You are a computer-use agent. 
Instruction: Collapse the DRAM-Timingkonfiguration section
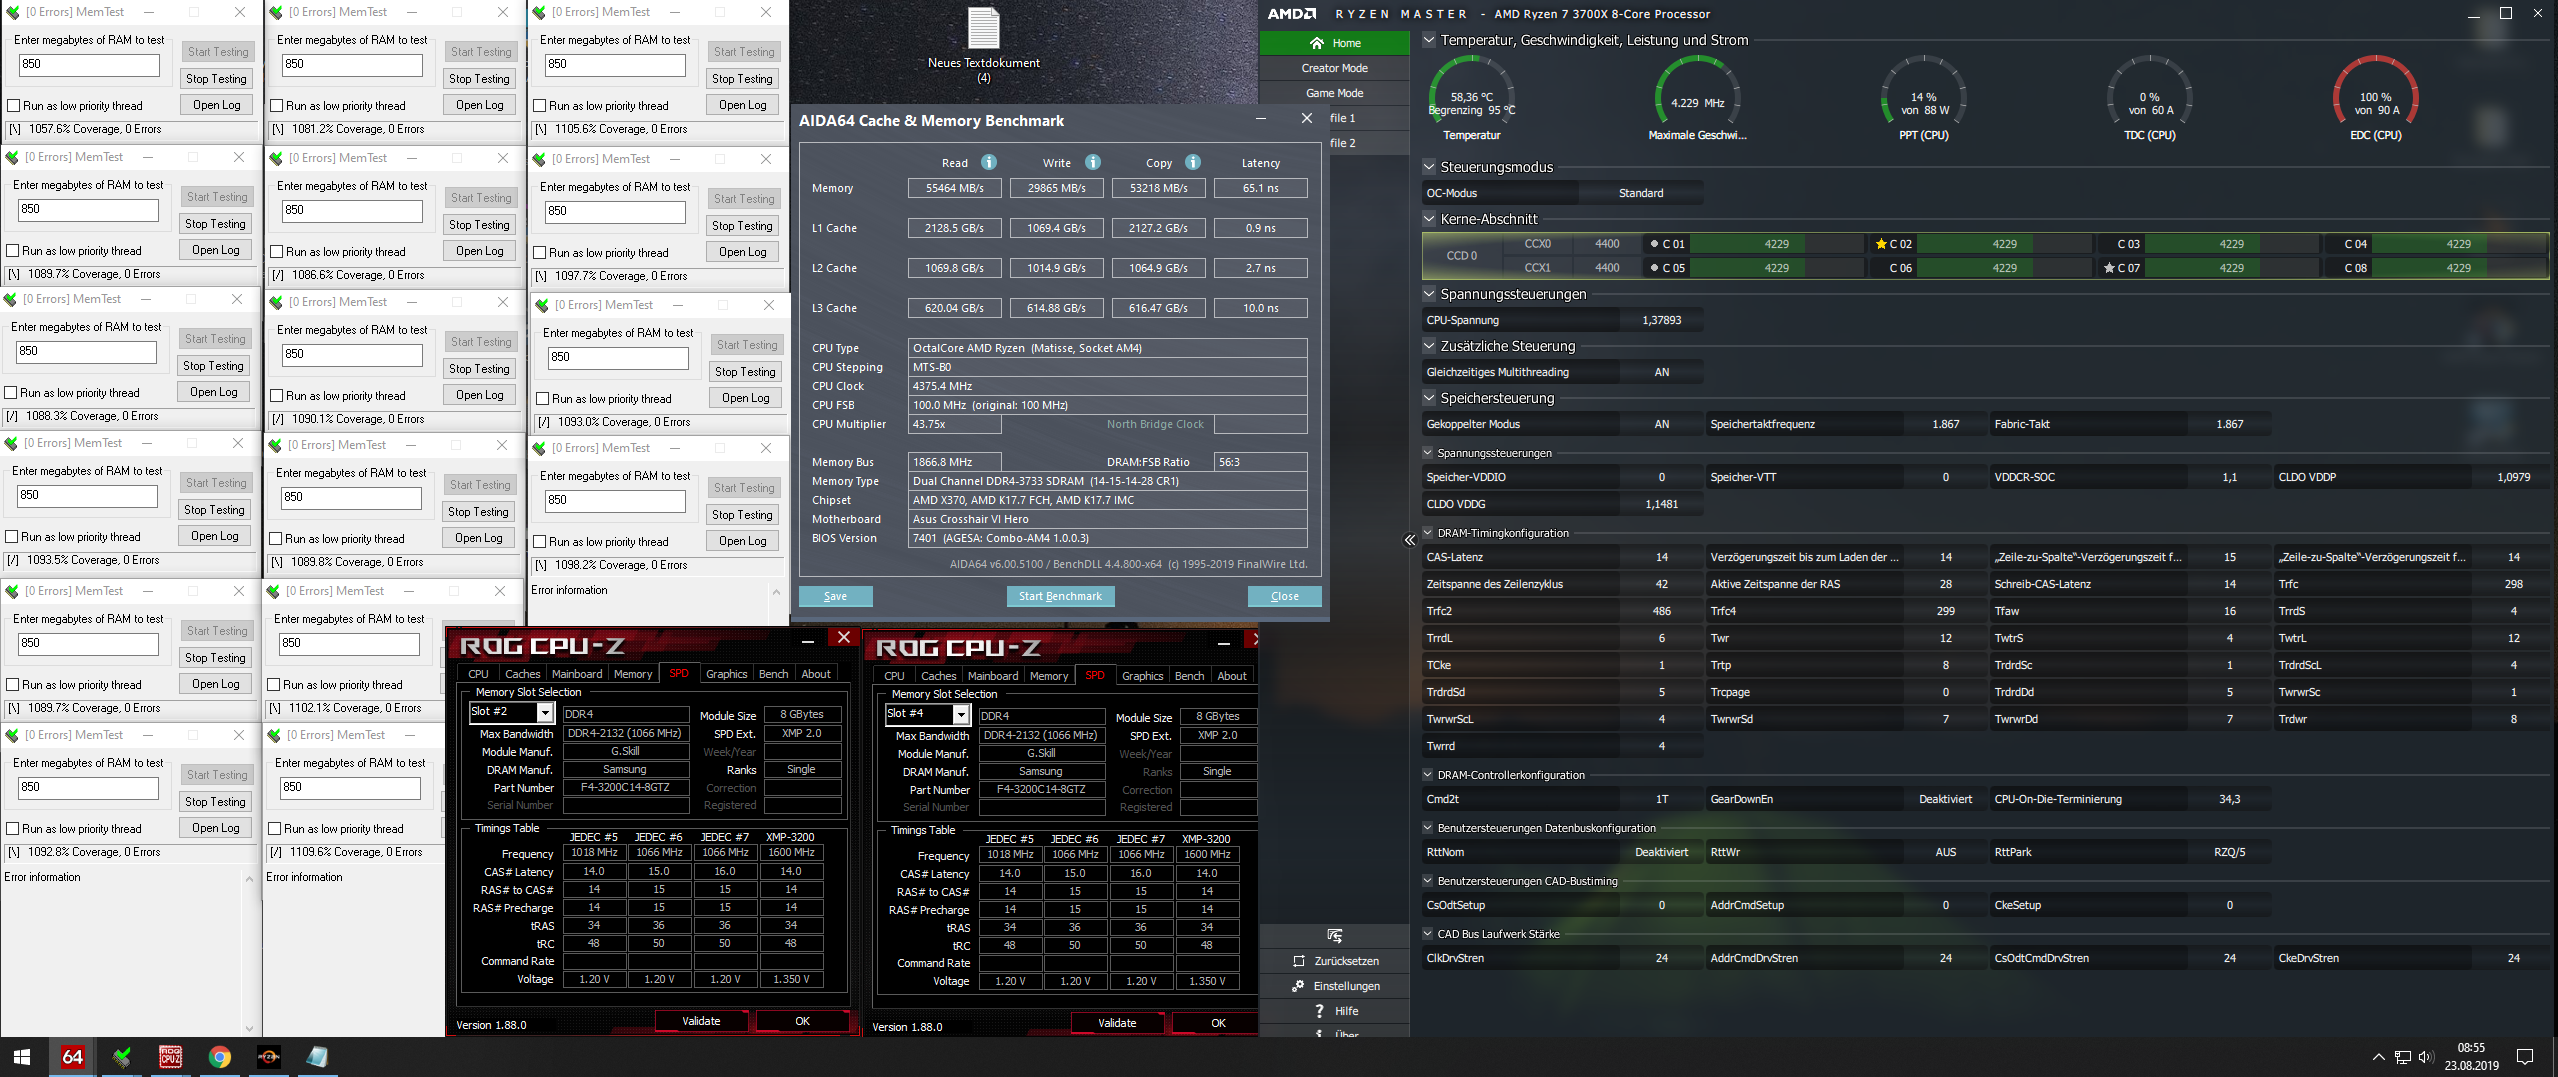point(1428,533)
